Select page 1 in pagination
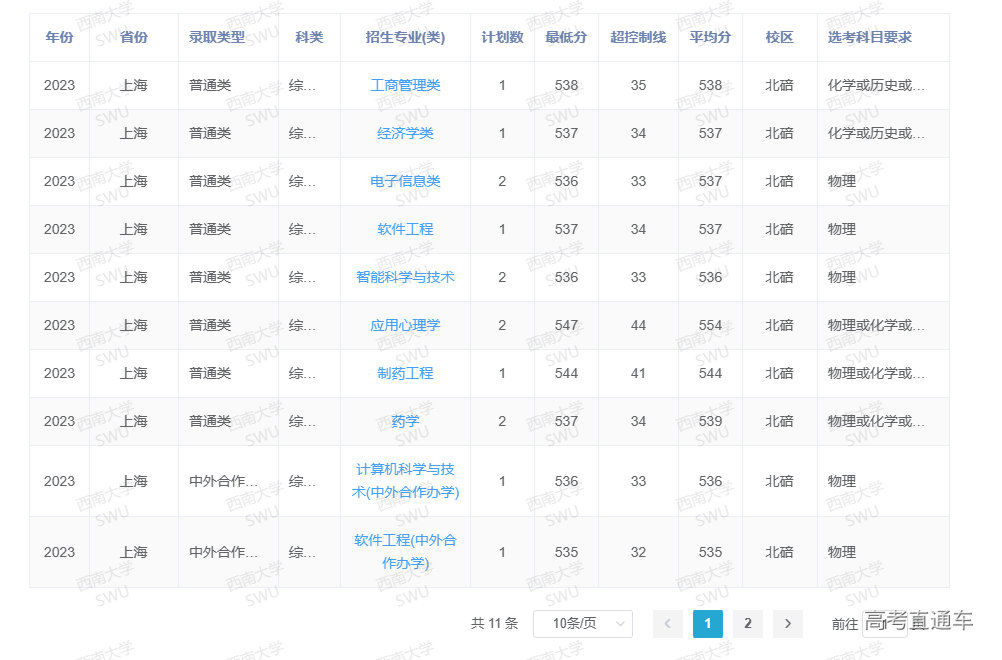Image resolution: width=1002 pixels, height=660 pixels. [708, 624]
